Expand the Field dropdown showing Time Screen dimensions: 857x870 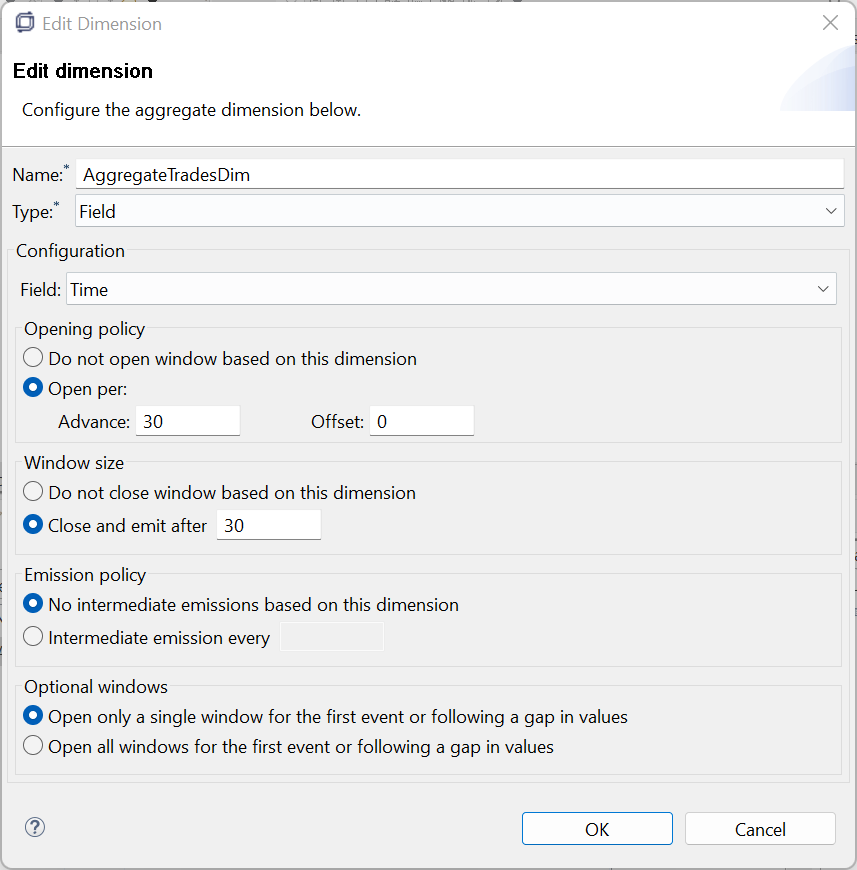pos(451,289)
